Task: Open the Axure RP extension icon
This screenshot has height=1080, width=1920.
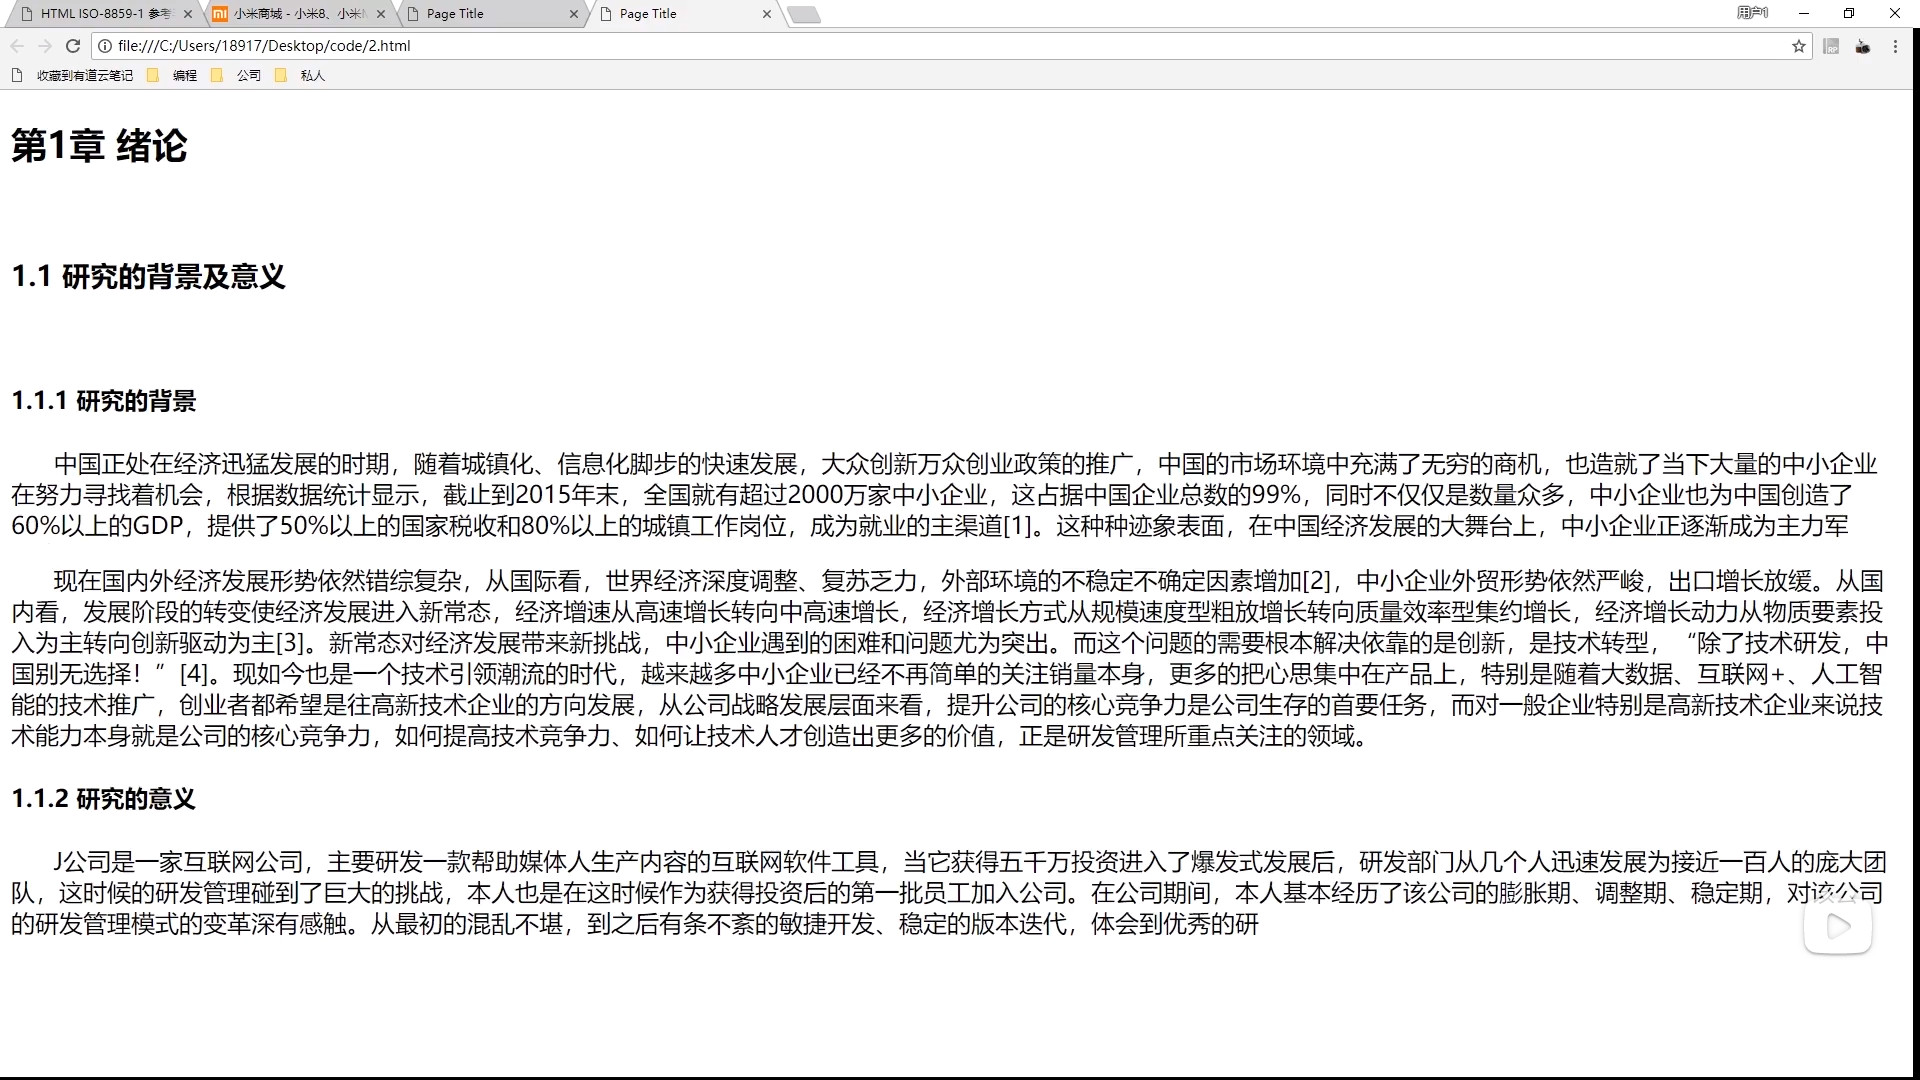Action: coord(1831,46)
